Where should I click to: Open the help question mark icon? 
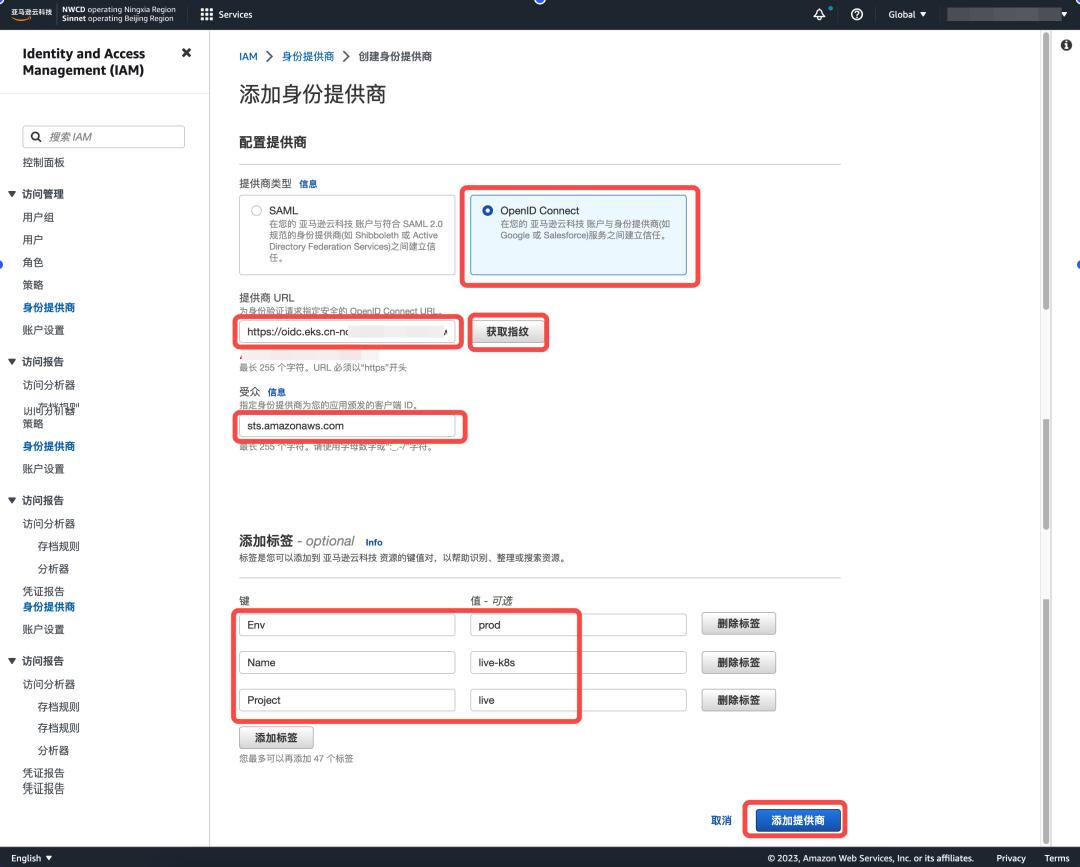pyautogui.click(x=857, y=14)
